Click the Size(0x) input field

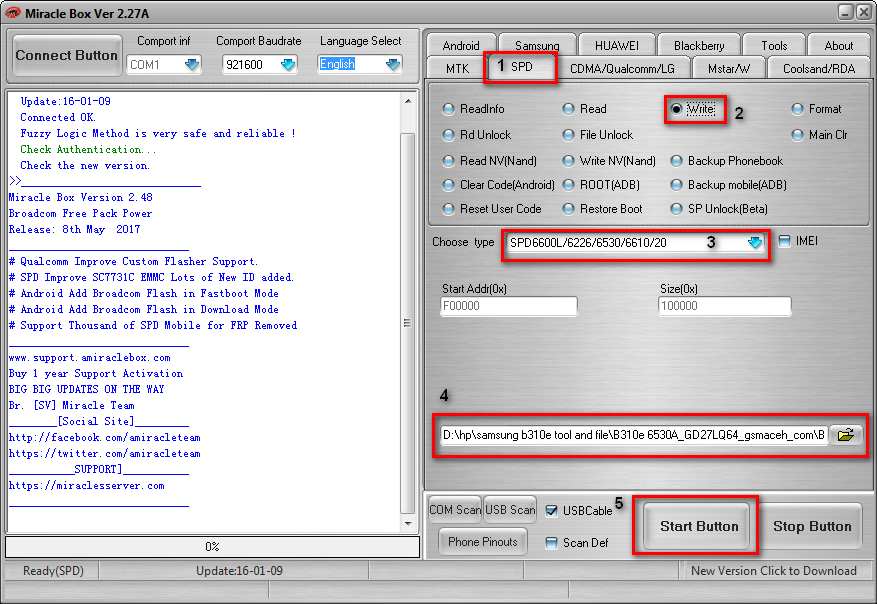(725, 306)
